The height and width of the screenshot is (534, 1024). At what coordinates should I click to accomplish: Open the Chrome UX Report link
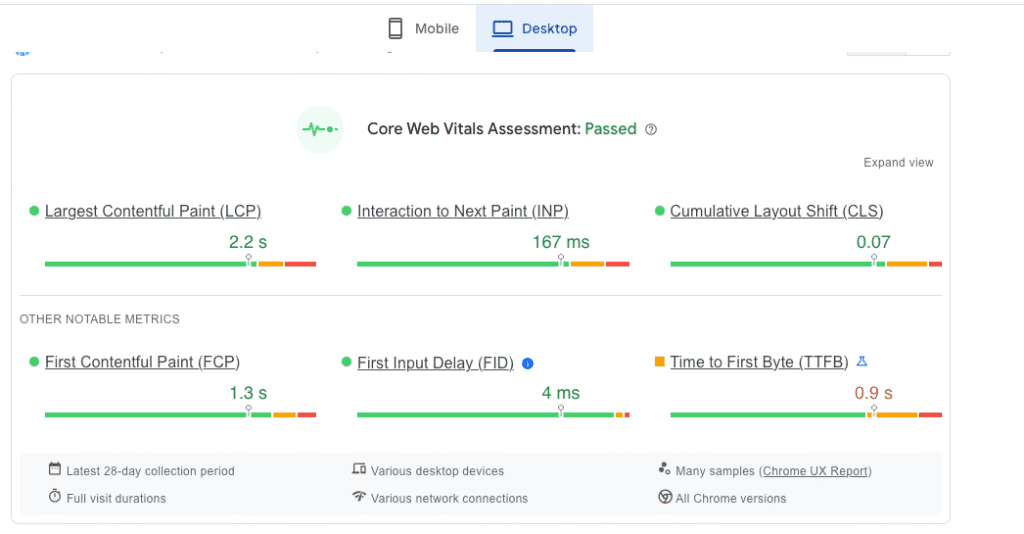816,471
